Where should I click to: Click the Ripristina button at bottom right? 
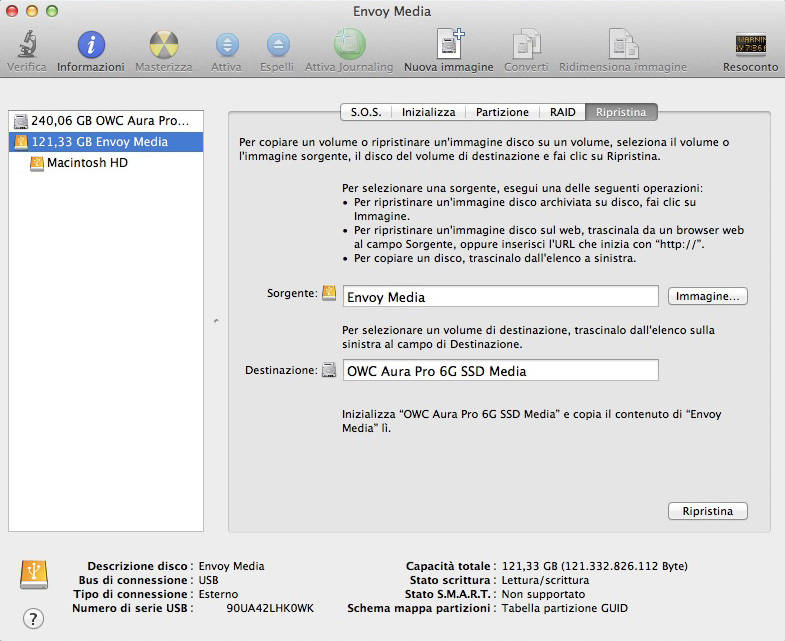[x=707, y=511]
